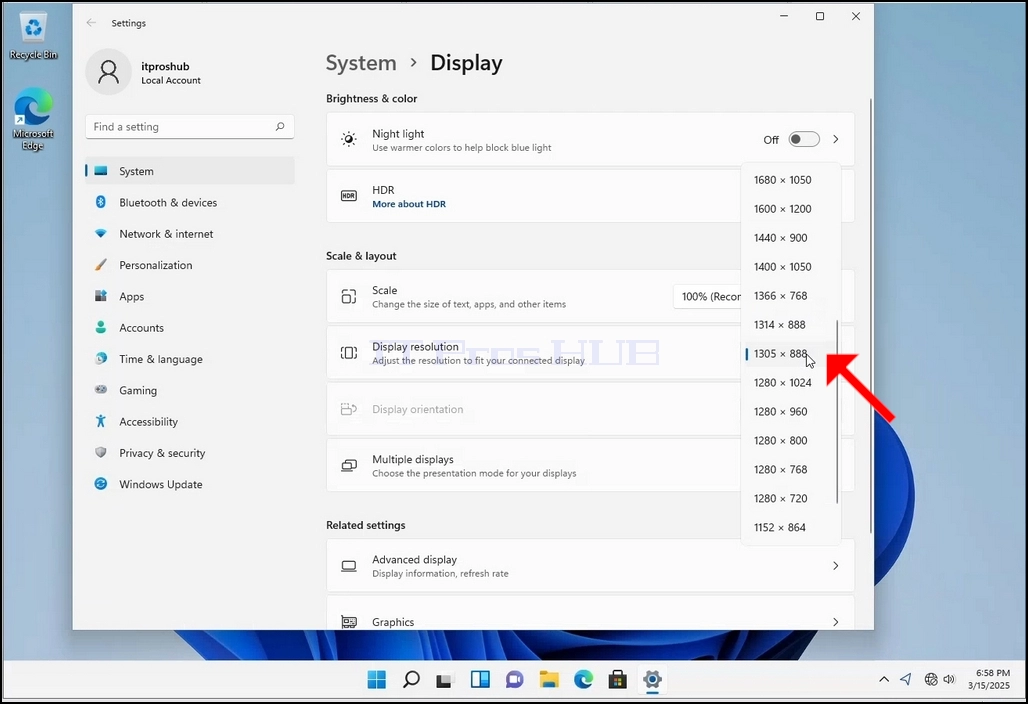Open the clock showing 6:58 PM
The width and height of the screenshot is (1028, 704).
989,679
